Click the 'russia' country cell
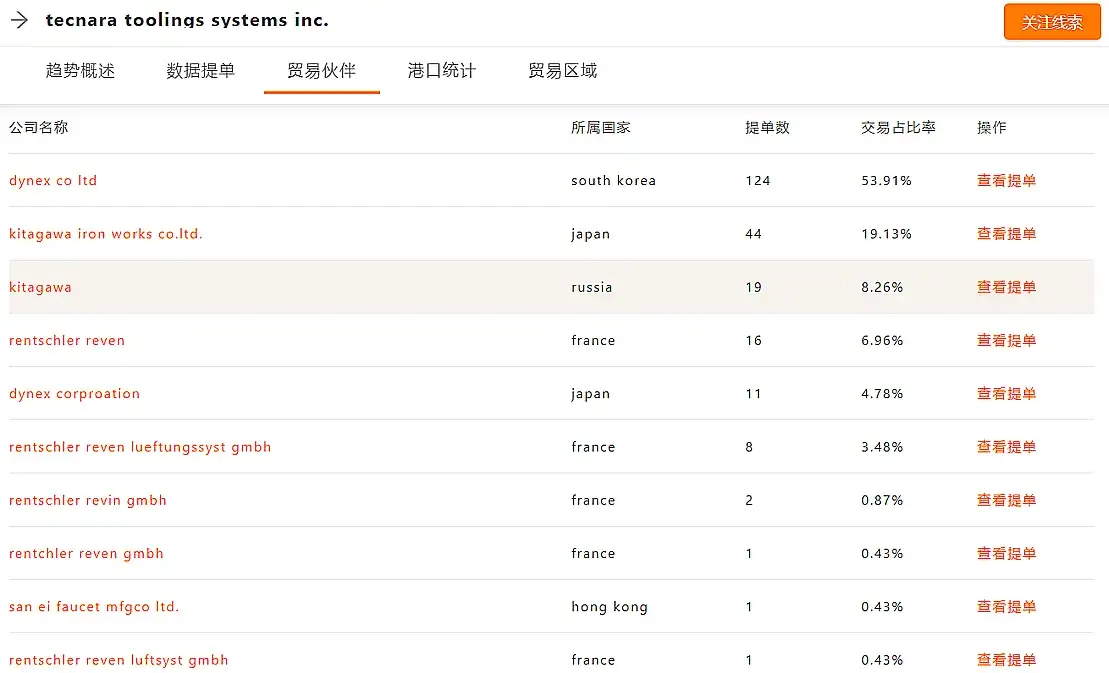This screenshot has height=673, width=1109. [x=591, y=287]
